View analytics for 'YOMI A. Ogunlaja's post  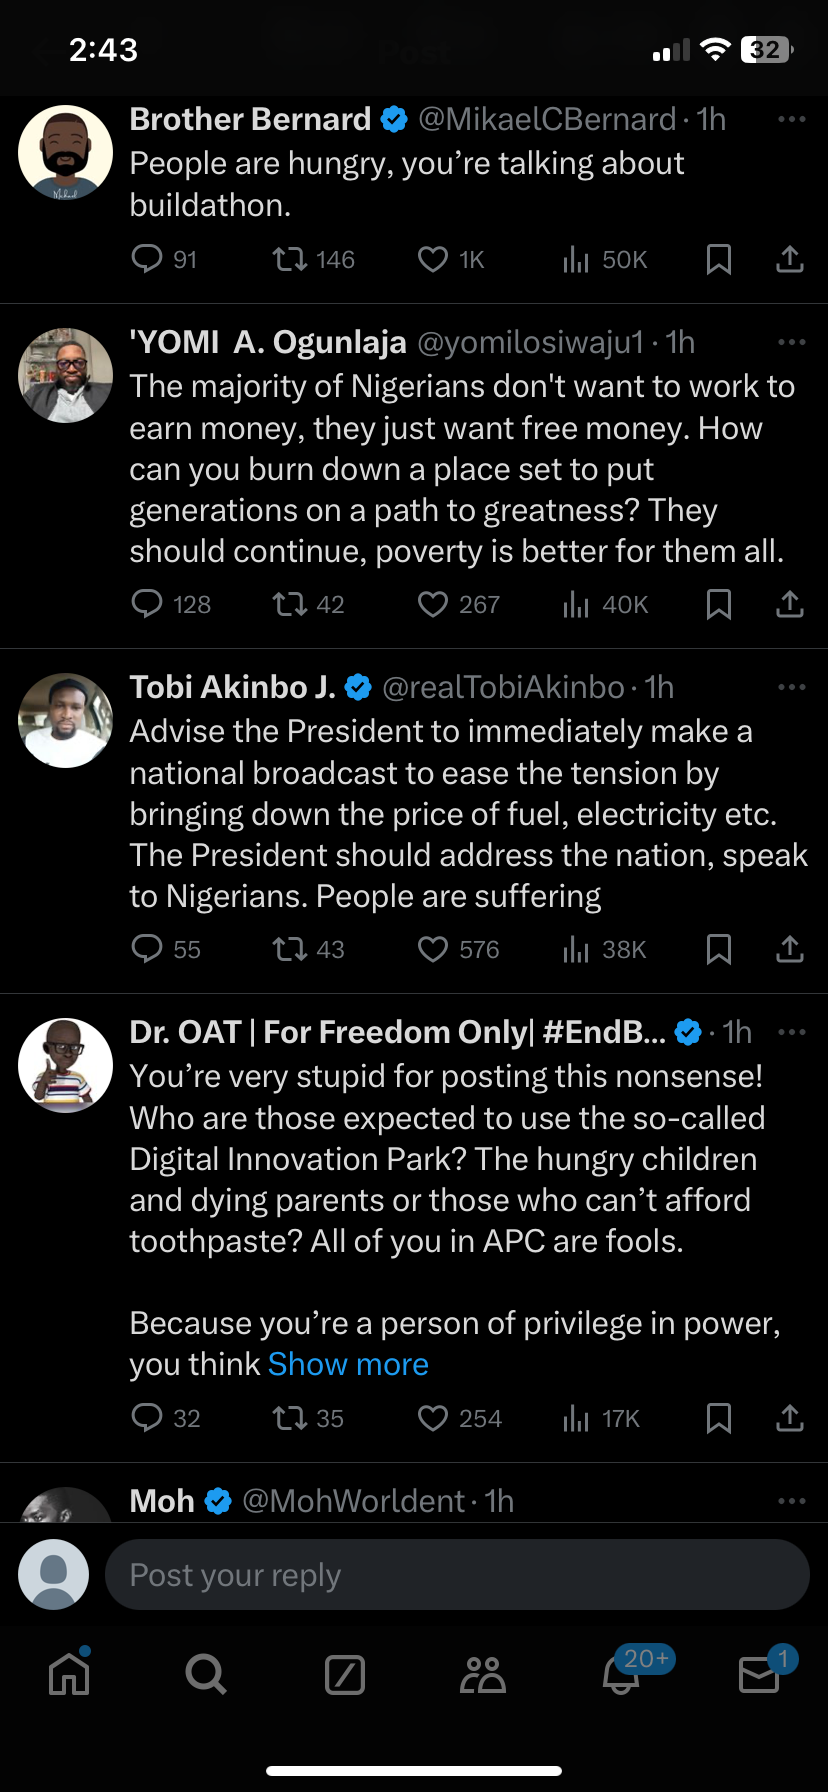[x=576, y=605]
